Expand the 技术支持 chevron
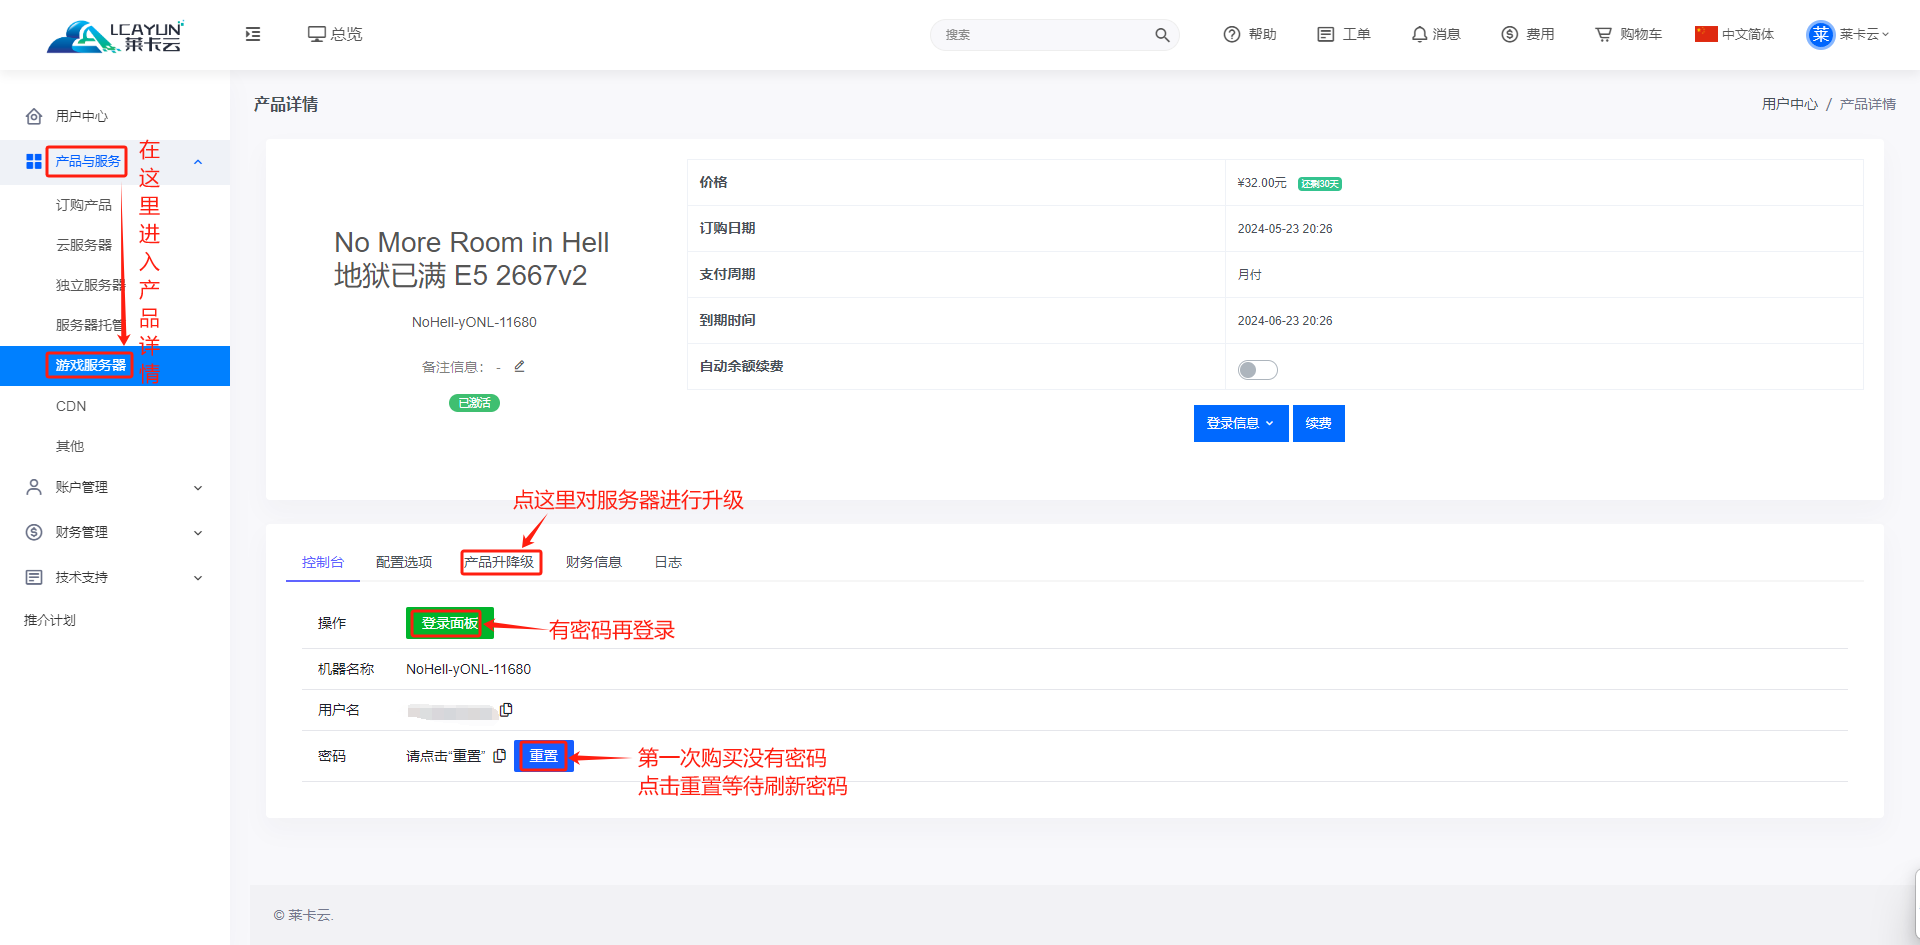Screen dimensions: 1920x945 point(198,578)
